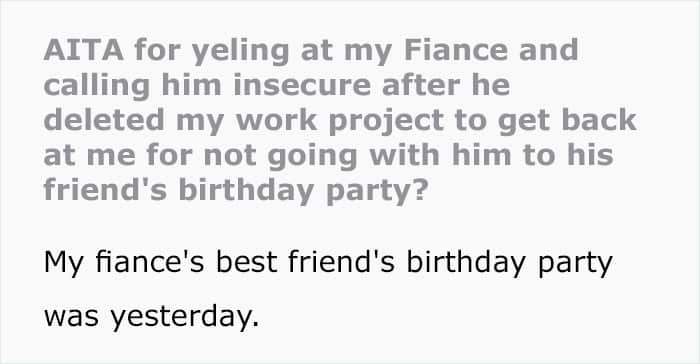This screenshot has height=364, width=700.
Task: Click the misspelled word "yeling" in title
Action: tap(241, 52)
